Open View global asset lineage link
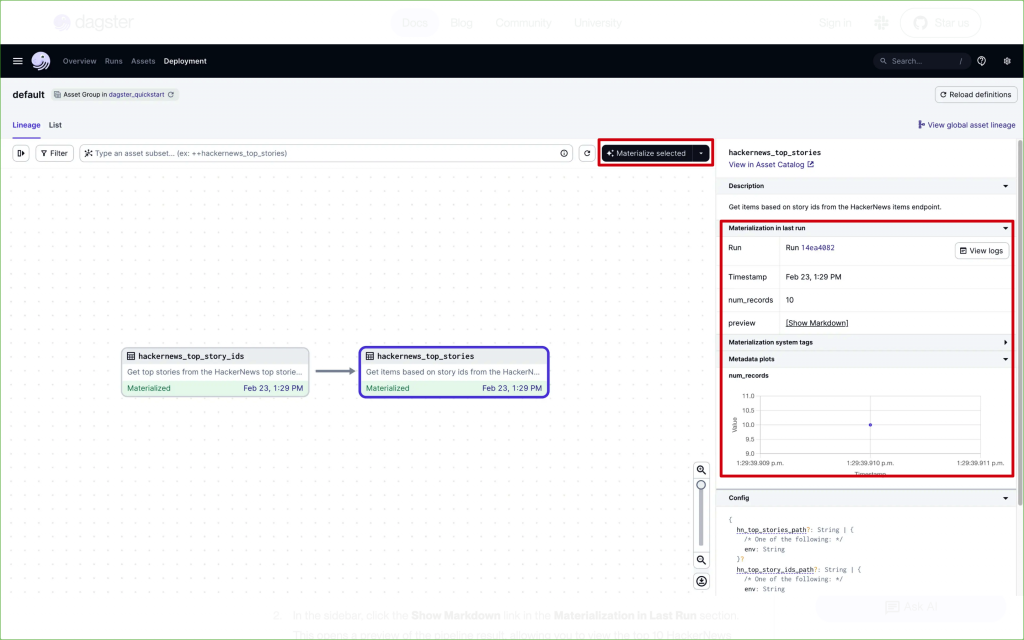Viewport: 1024px width, 640px height. click(x=967, y=125)
